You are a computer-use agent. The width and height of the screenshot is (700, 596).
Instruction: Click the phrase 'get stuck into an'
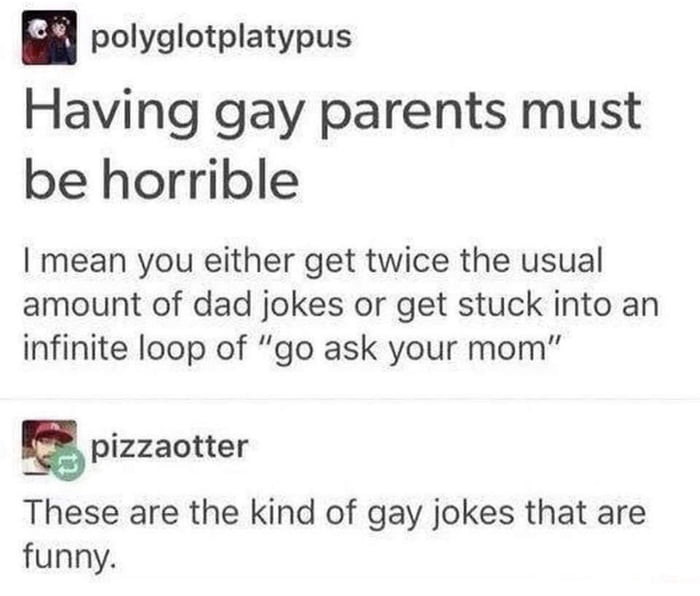528,306
